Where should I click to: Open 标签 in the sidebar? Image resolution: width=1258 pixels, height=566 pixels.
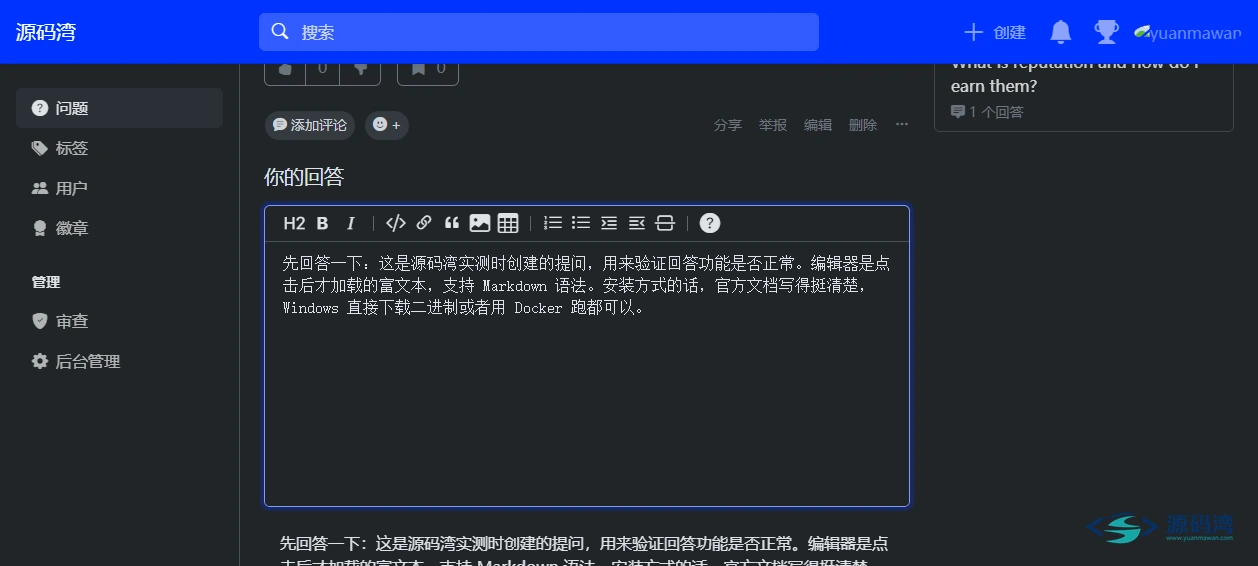click(119, 148)
